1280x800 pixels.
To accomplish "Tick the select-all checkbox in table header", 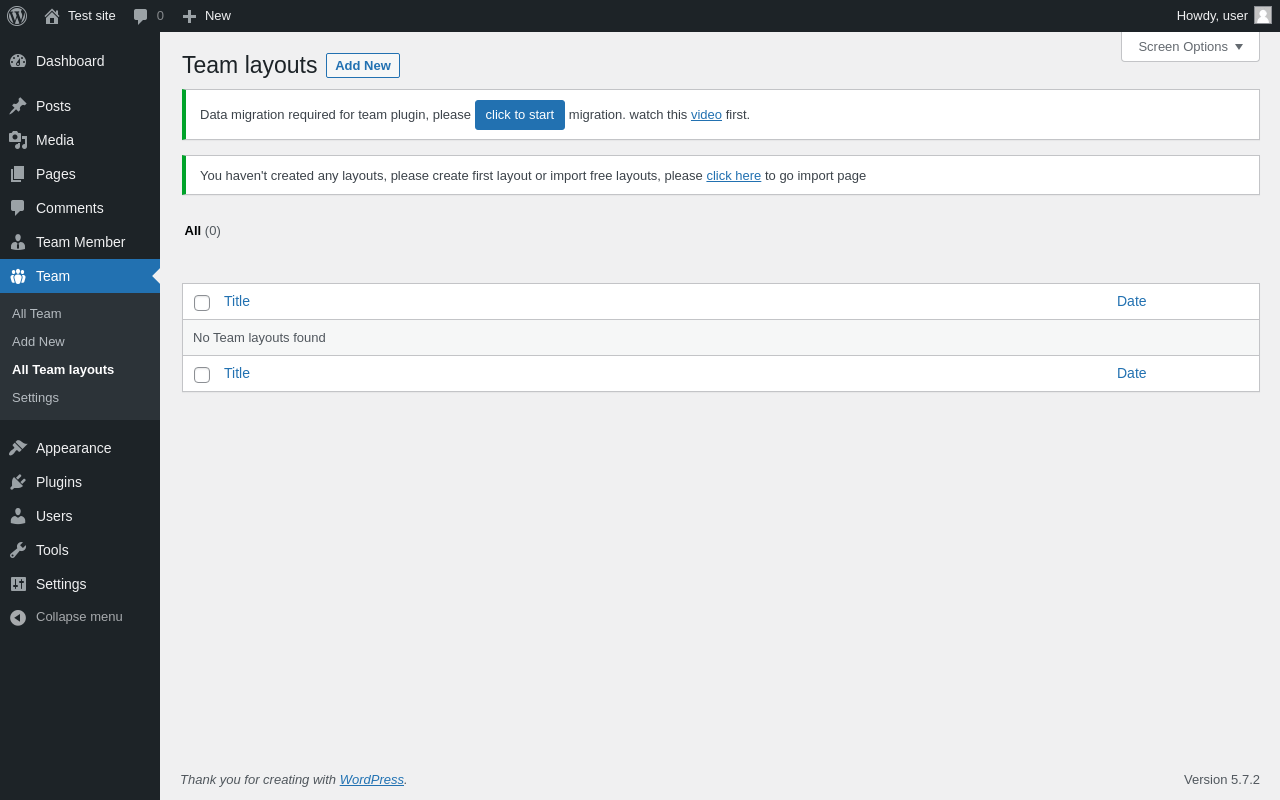I will (x=202, y=303).
